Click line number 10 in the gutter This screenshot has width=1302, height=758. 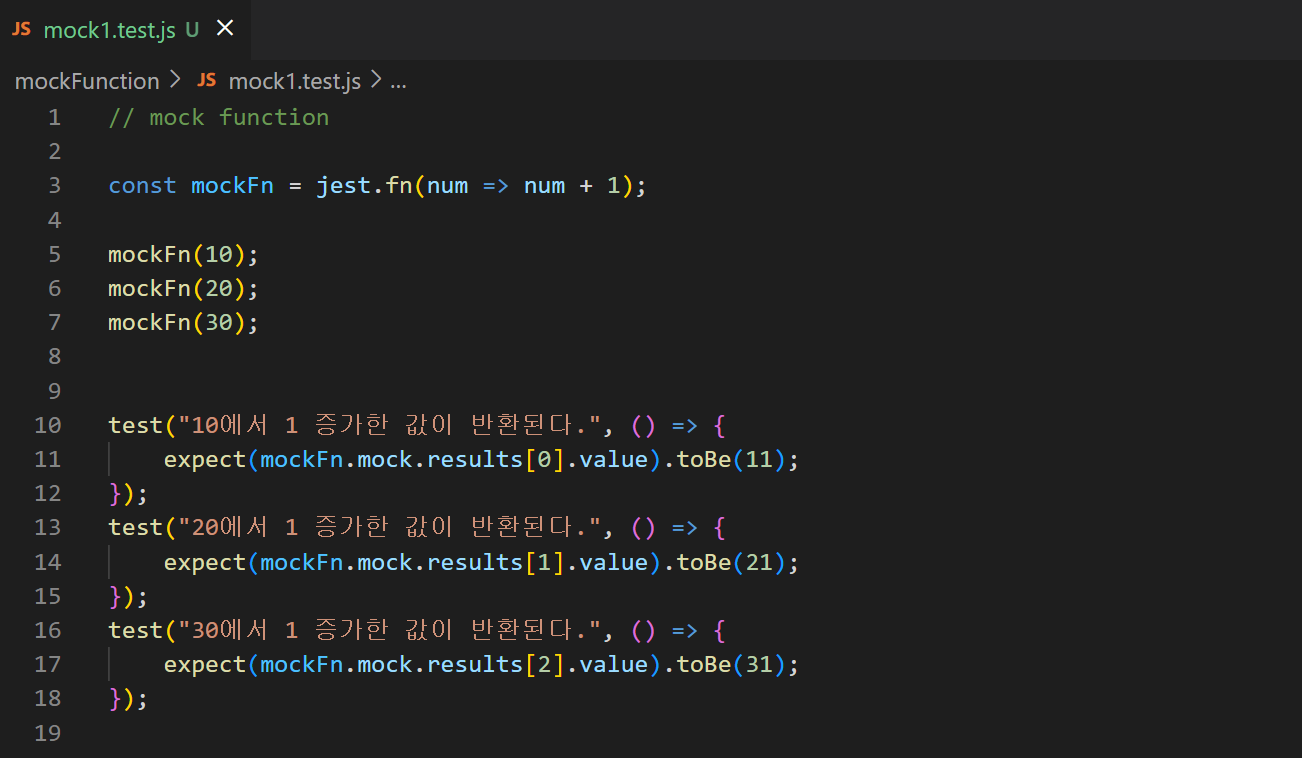(x=47, y=424)
